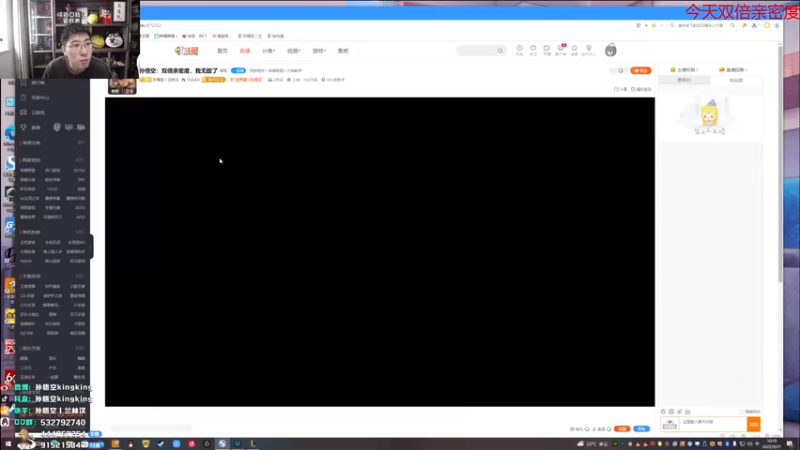Click the weather widget in taskbar
Screen dimensions: 800x450
coord(592,444)
